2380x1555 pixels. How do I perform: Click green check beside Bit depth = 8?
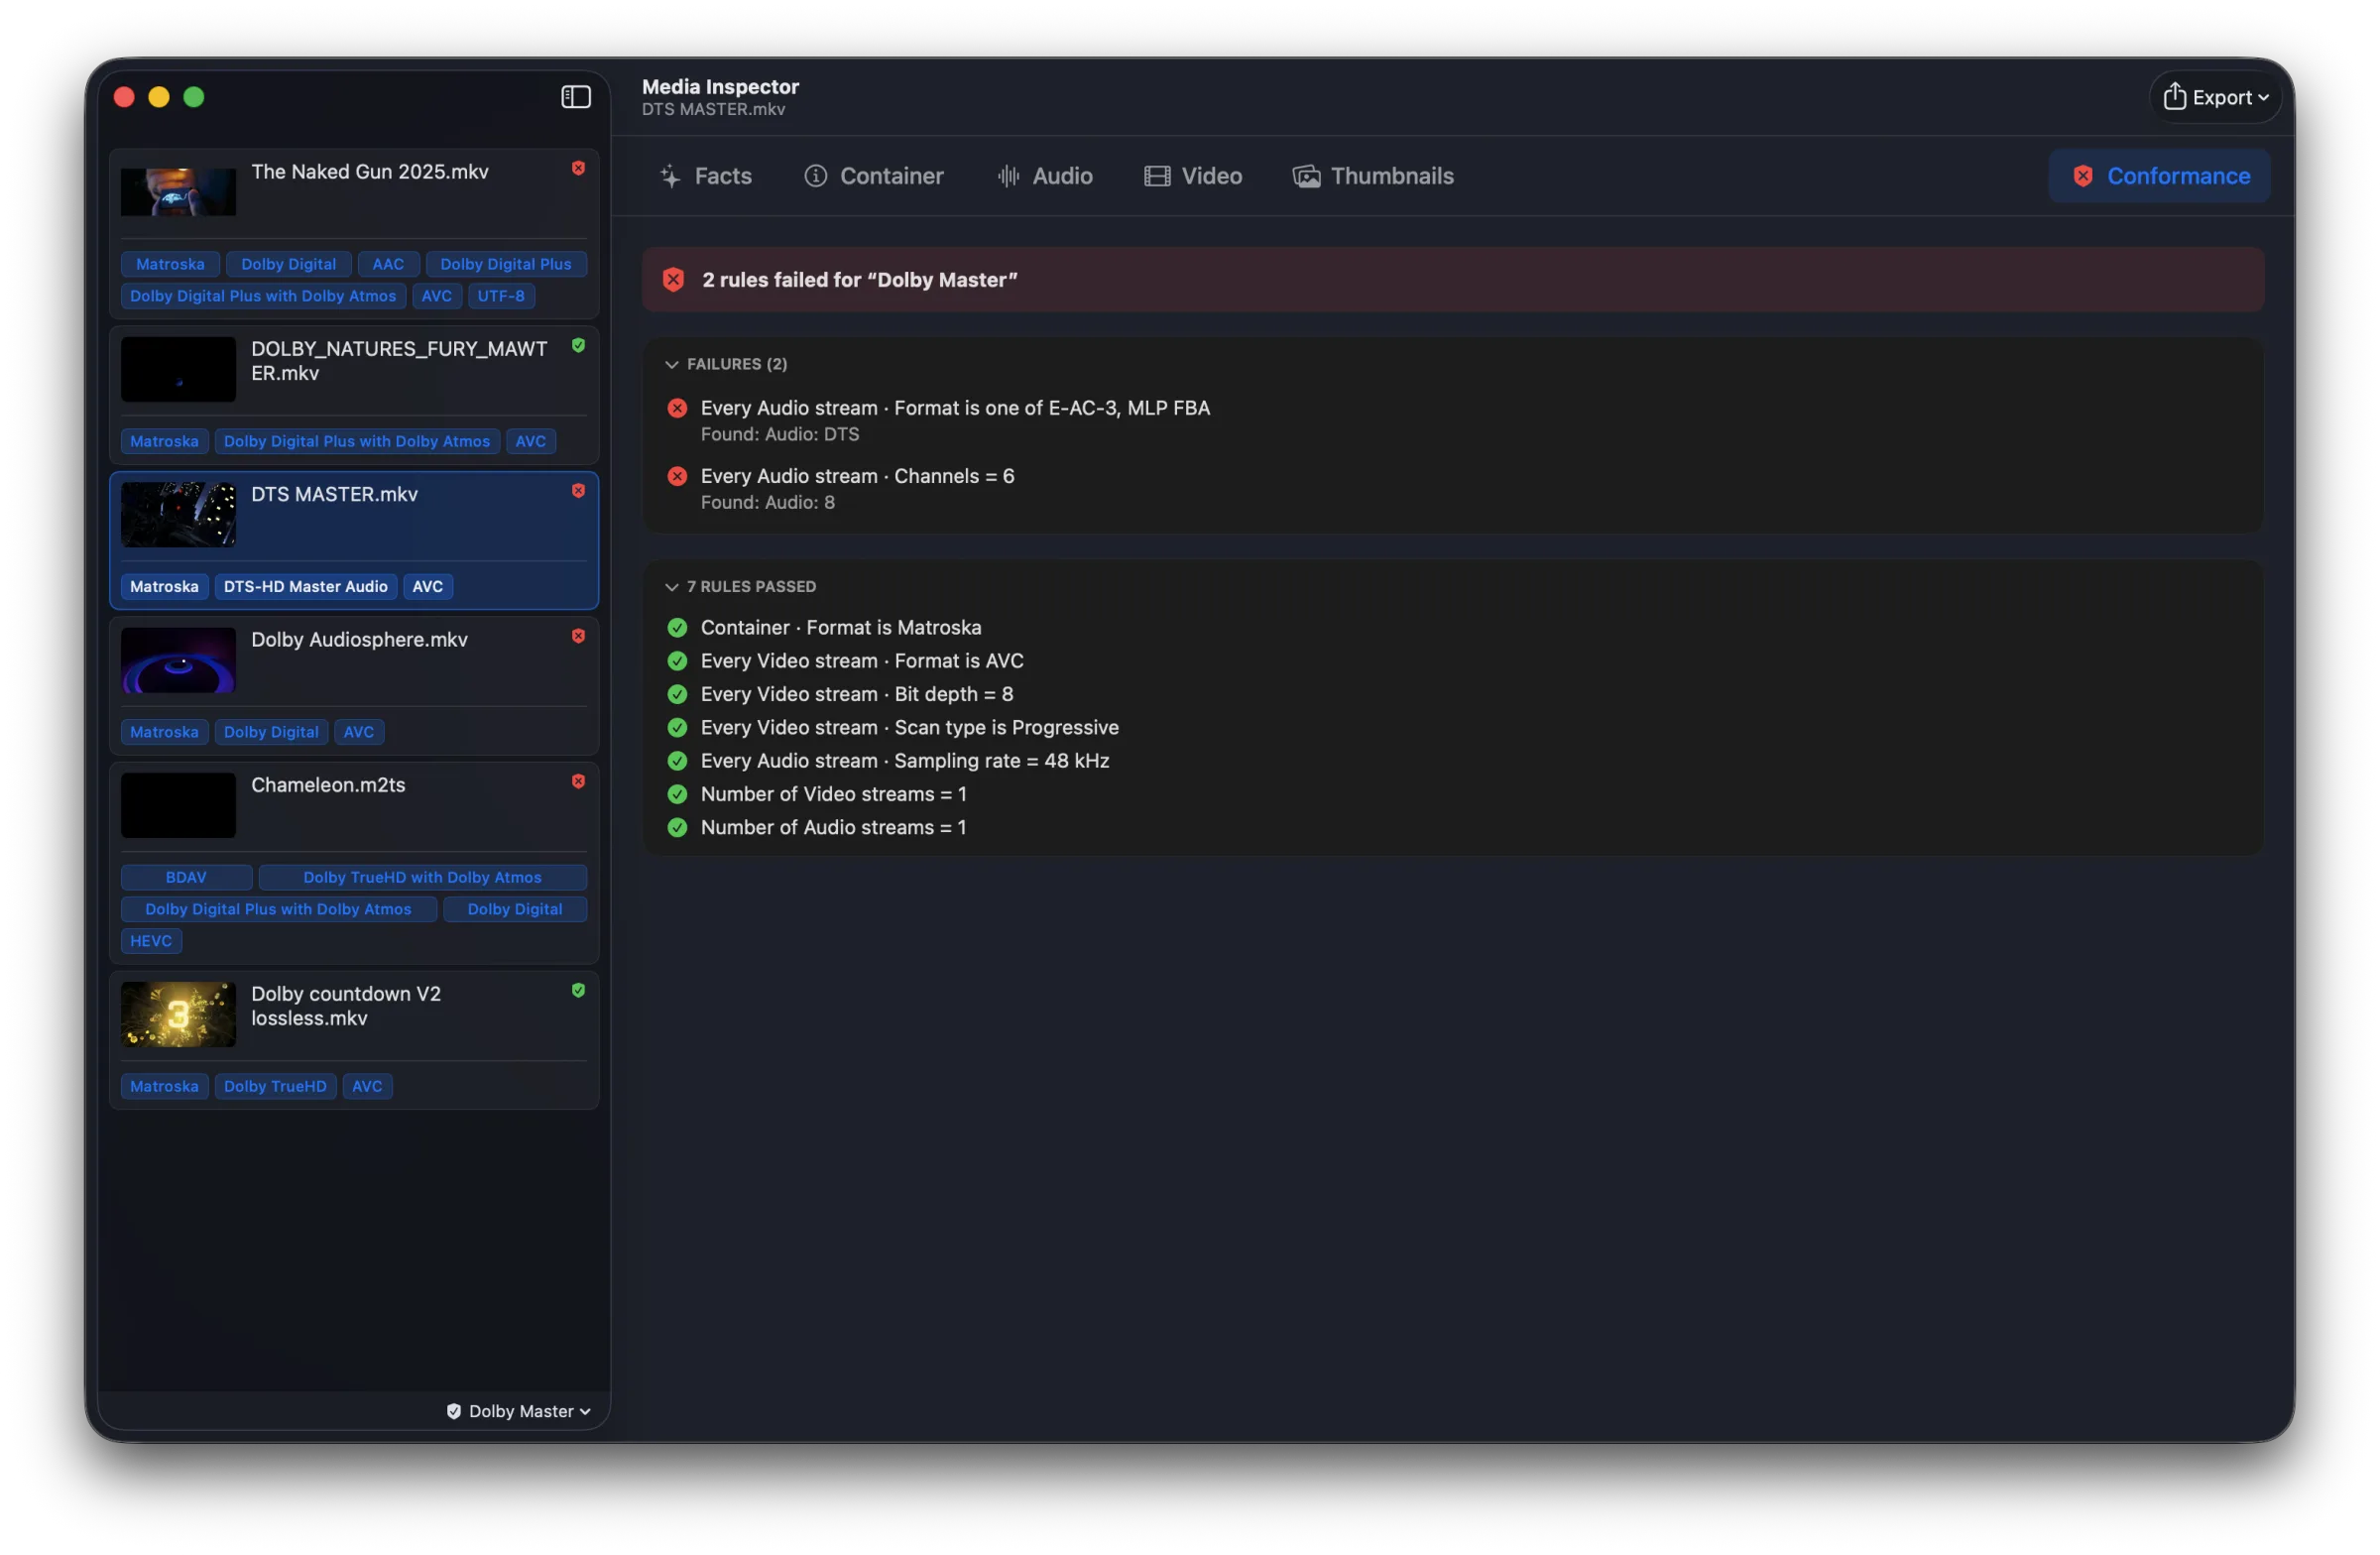click(677, 694)
